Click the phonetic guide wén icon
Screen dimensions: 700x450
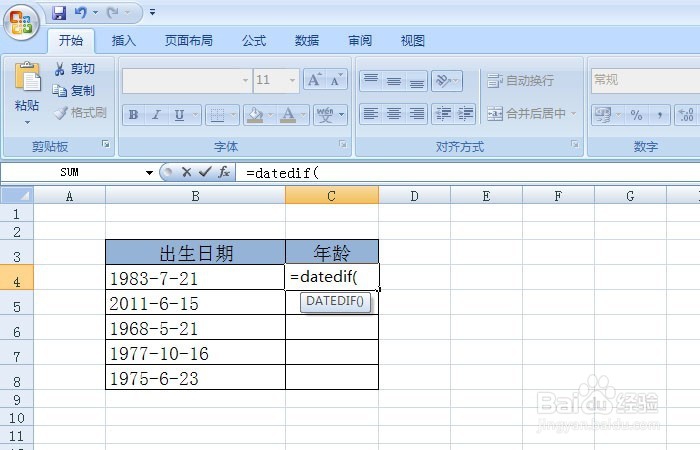coord(325,115)
